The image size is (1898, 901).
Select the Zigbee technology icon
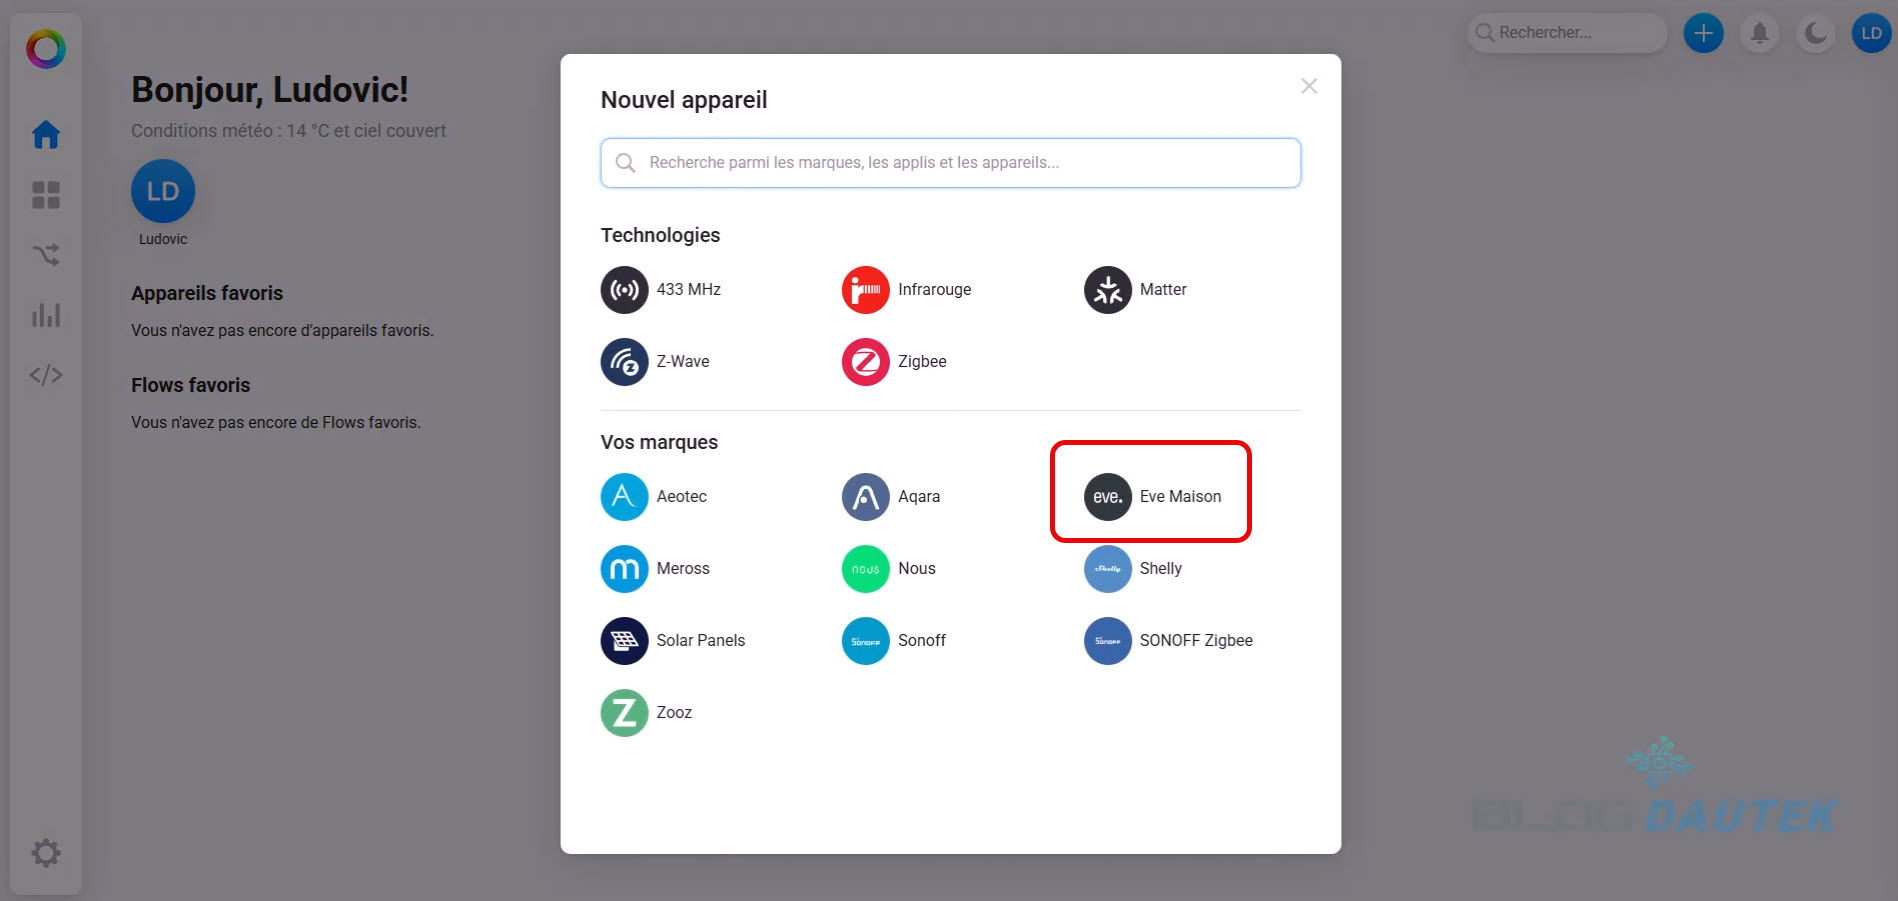click(866, 362)
